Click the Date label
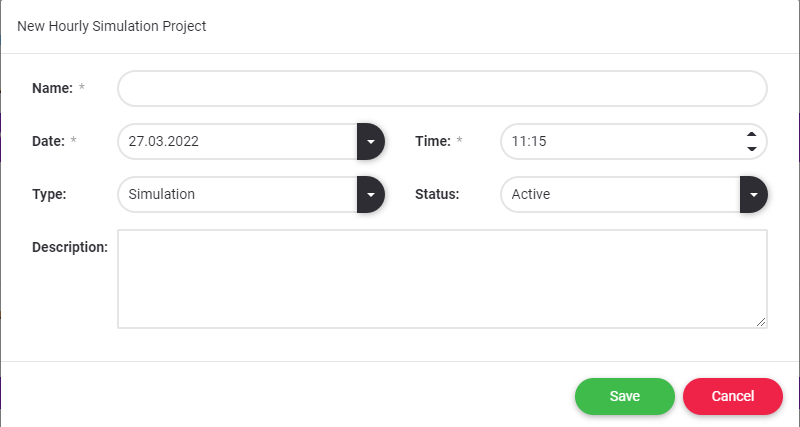 tap(48, 142)
